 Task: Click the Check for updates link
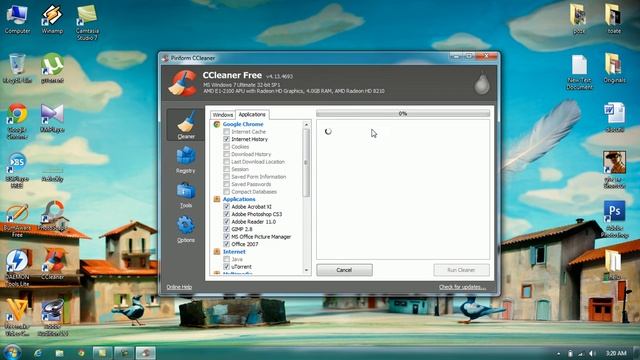coord(462,287)
